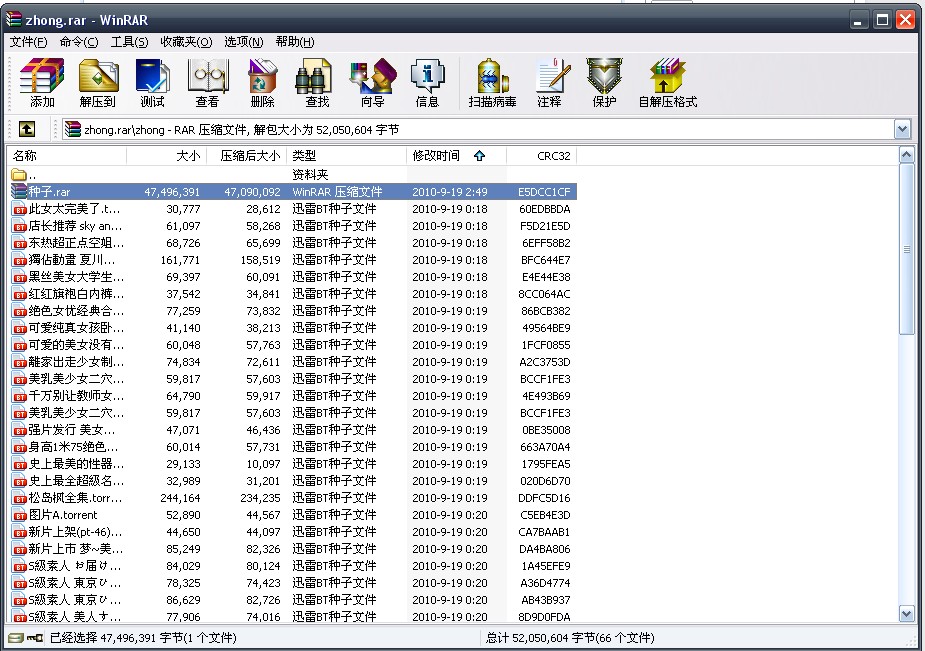Open the 命令(C) menu
The height and width of the screenshot is (651, 925).
coord(79,42)
